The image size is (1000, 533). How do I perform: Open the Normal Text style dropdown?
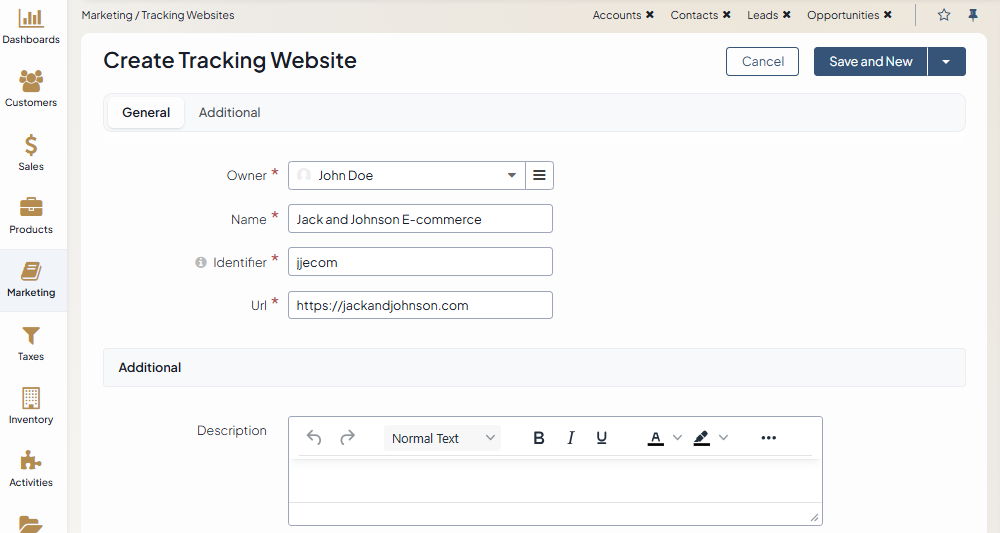pyautogui.click(x=442, y=438)
